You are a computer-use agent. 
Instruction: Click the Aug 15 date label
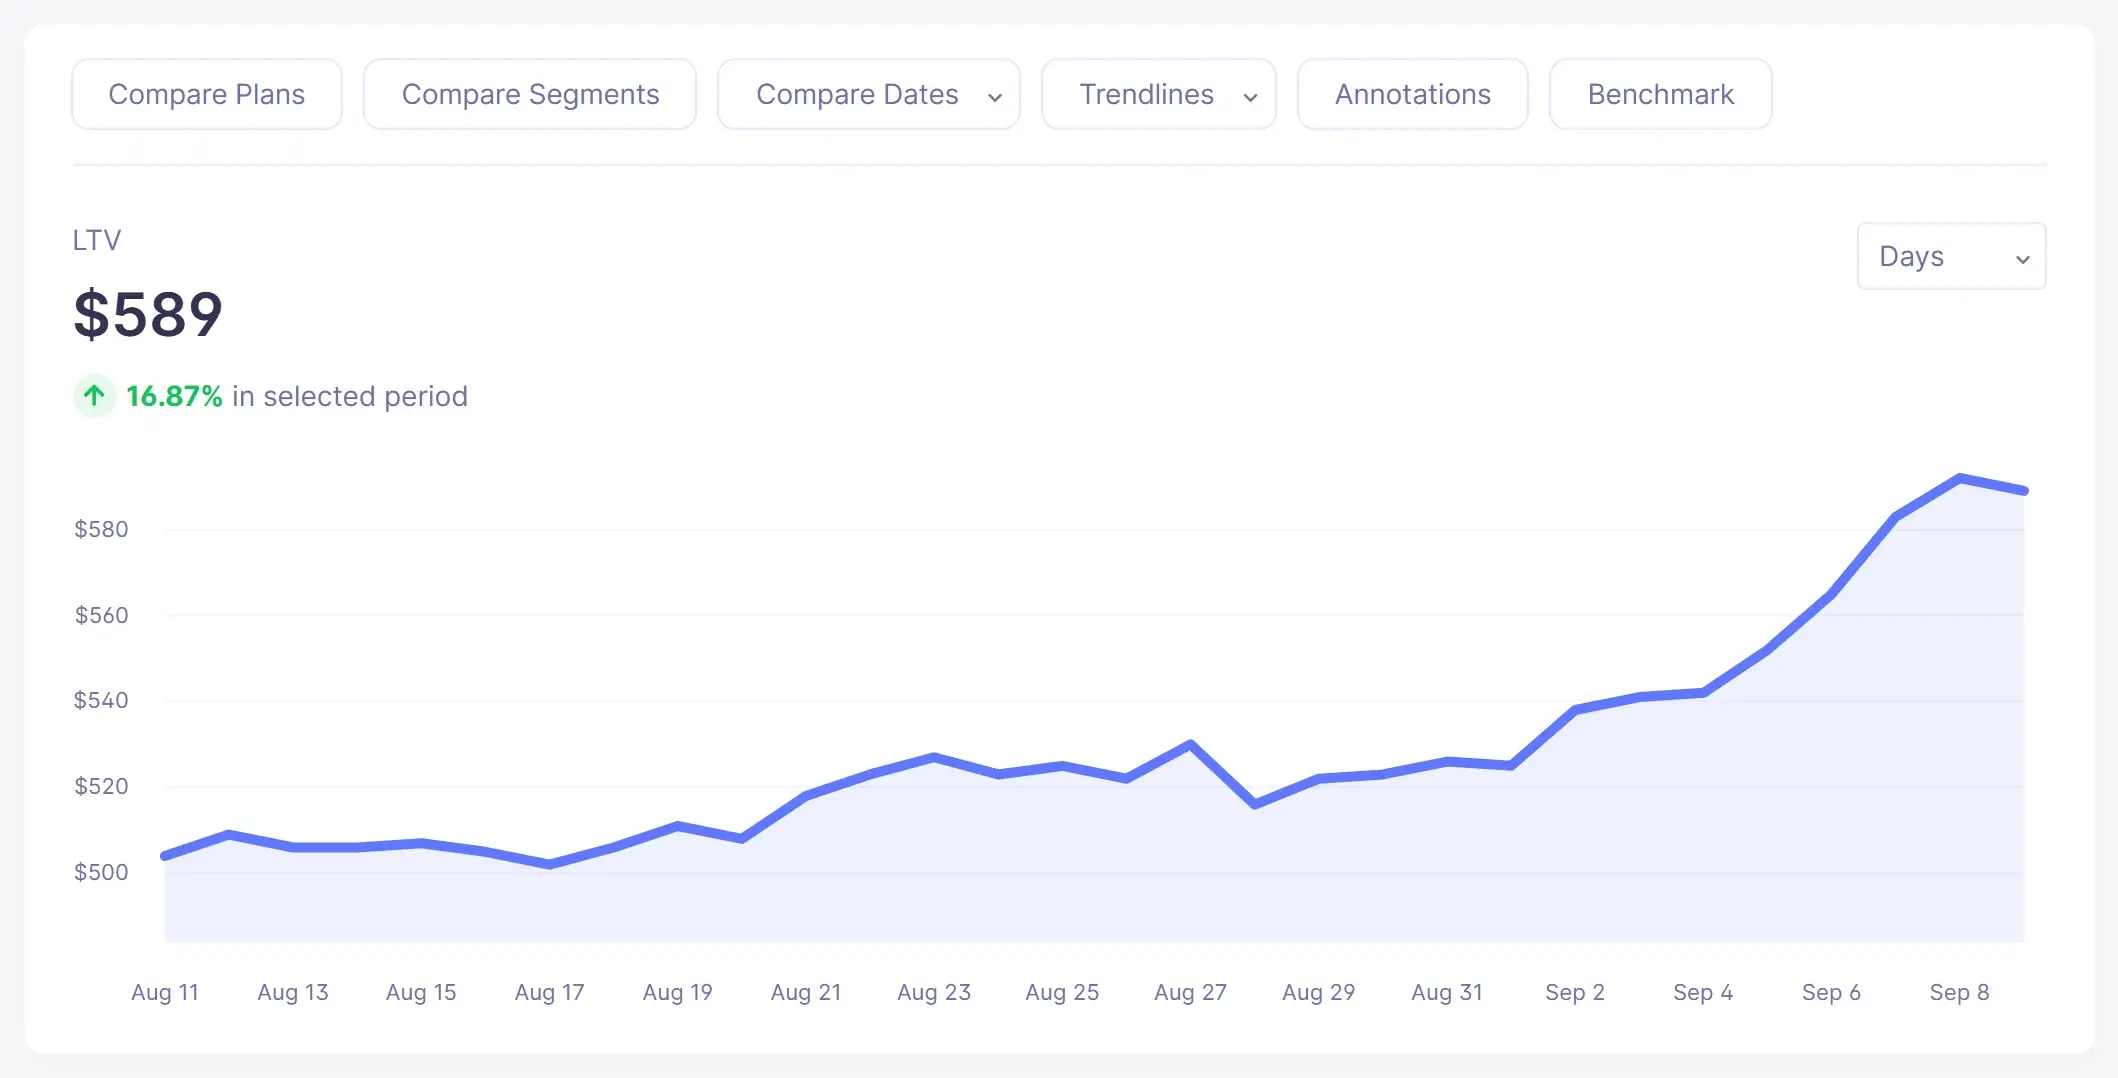click(421, 992)
